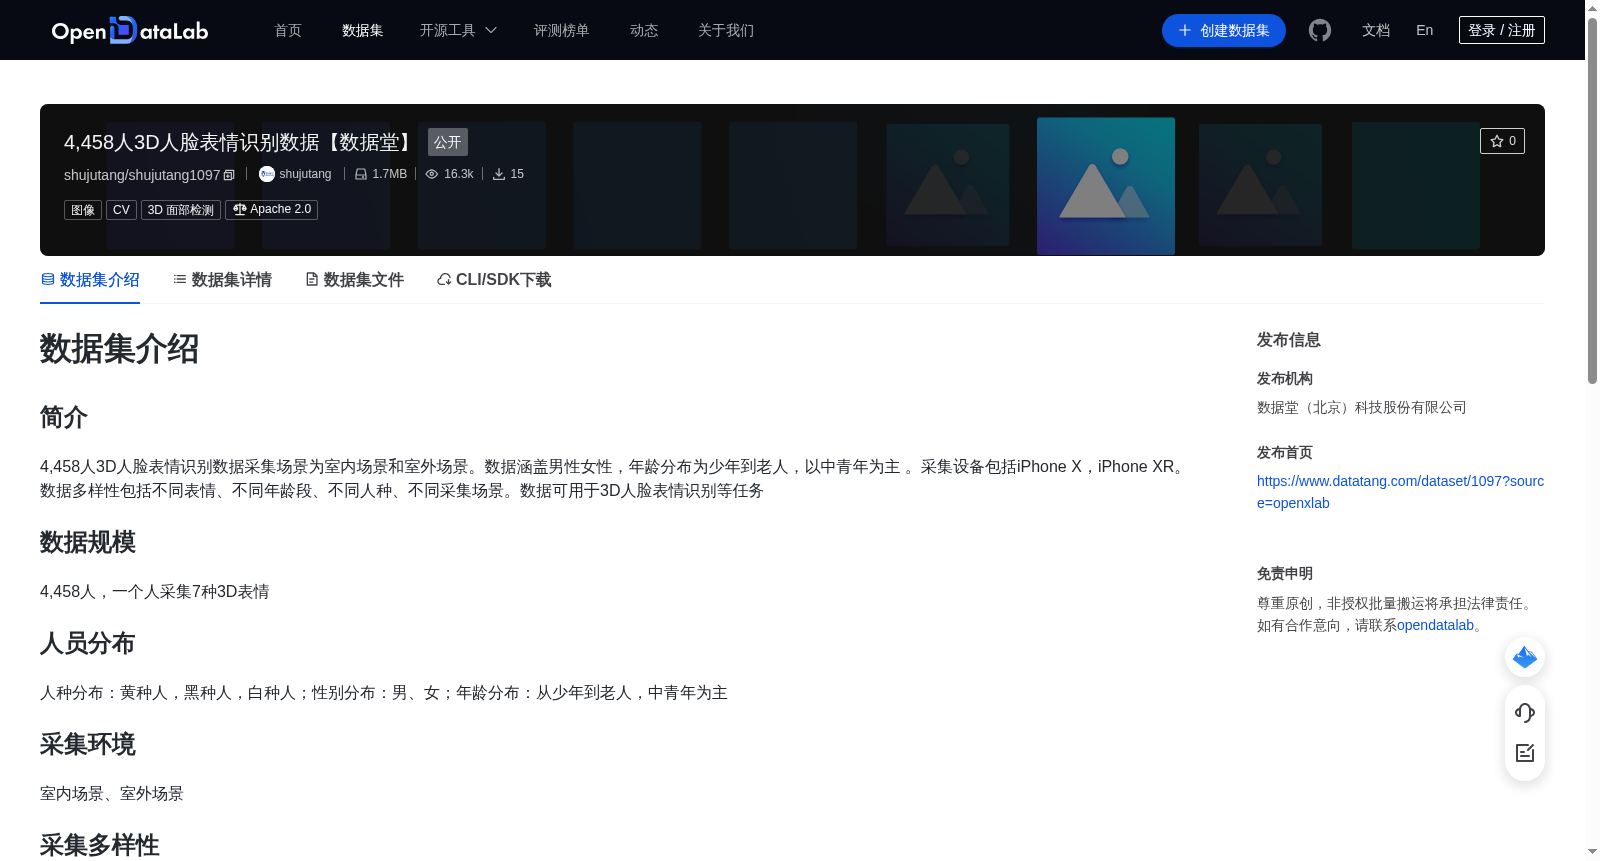Click the 发布信息 heading

click(1289, 340)
